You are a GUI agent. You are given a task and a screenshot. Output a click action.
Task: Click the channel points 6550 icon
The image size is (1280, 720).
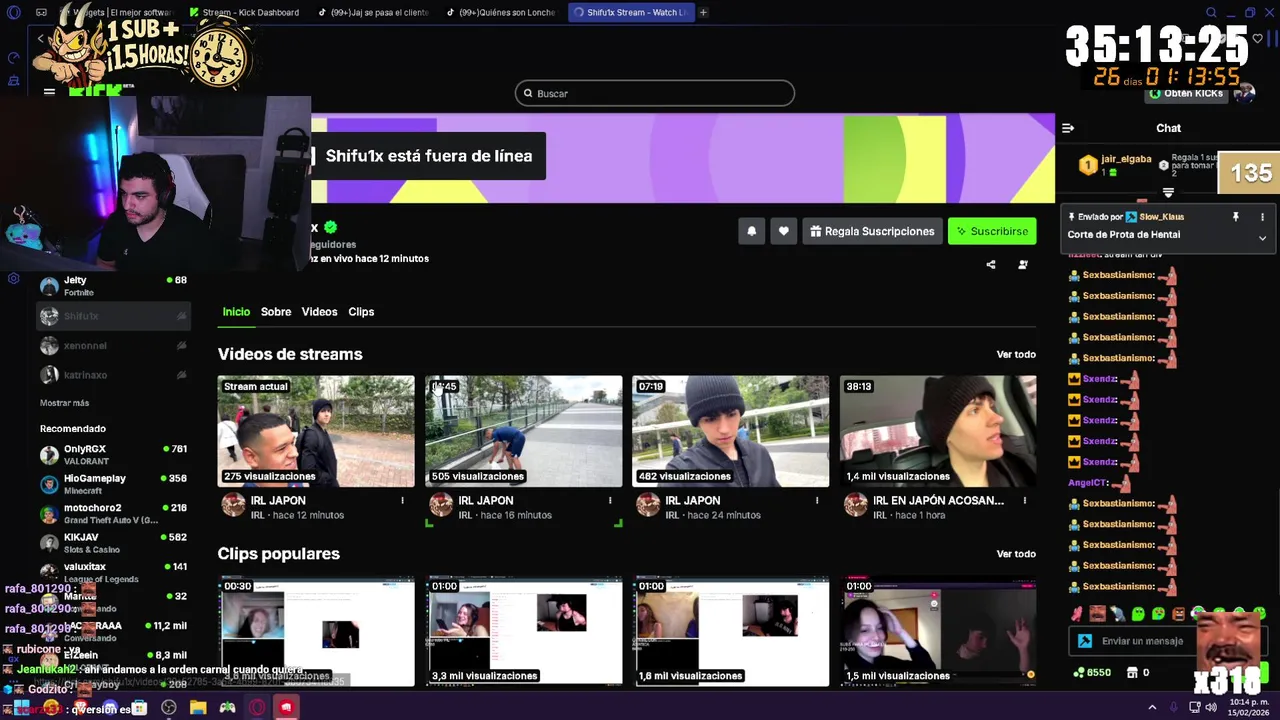1078,673
